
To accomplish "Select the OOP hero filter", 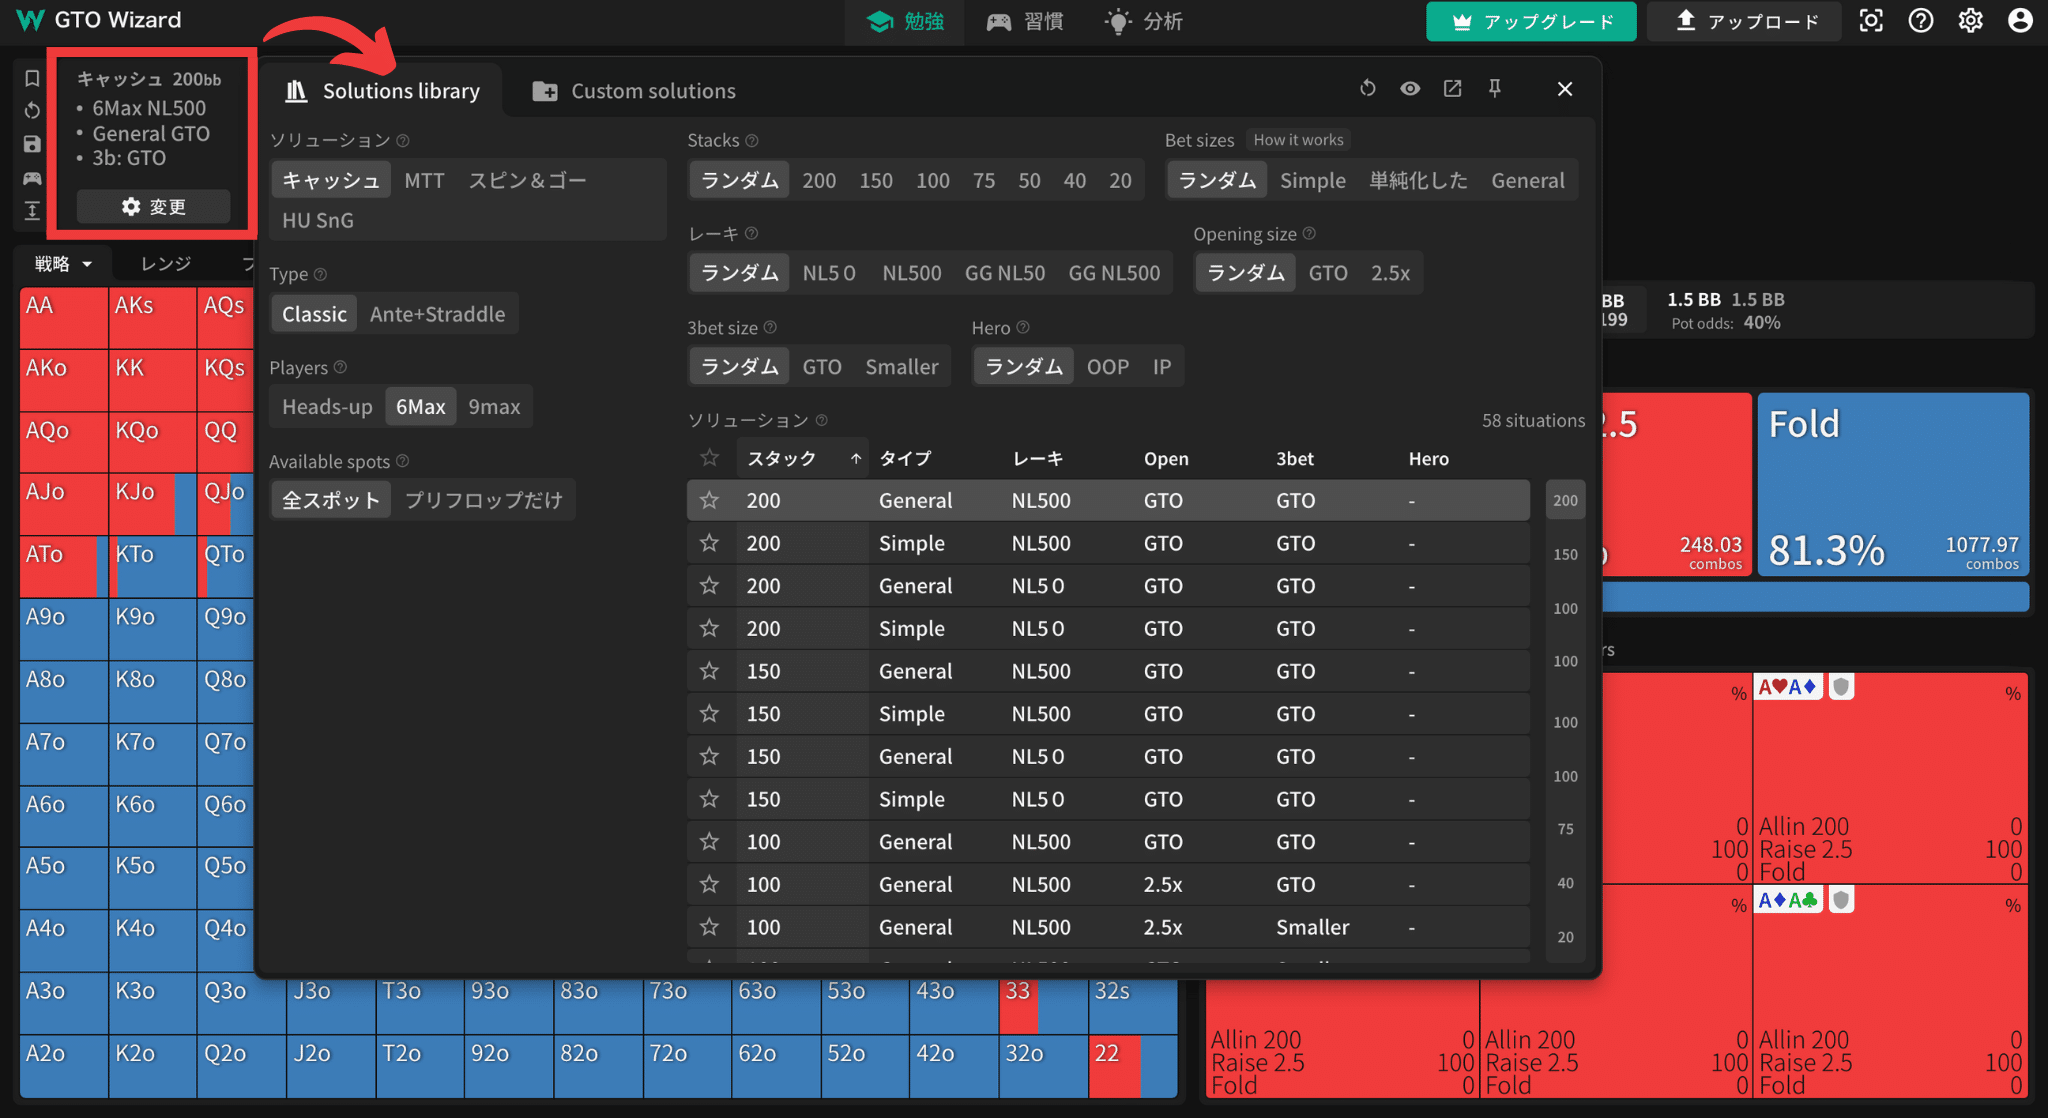I will coord(1108,367).
